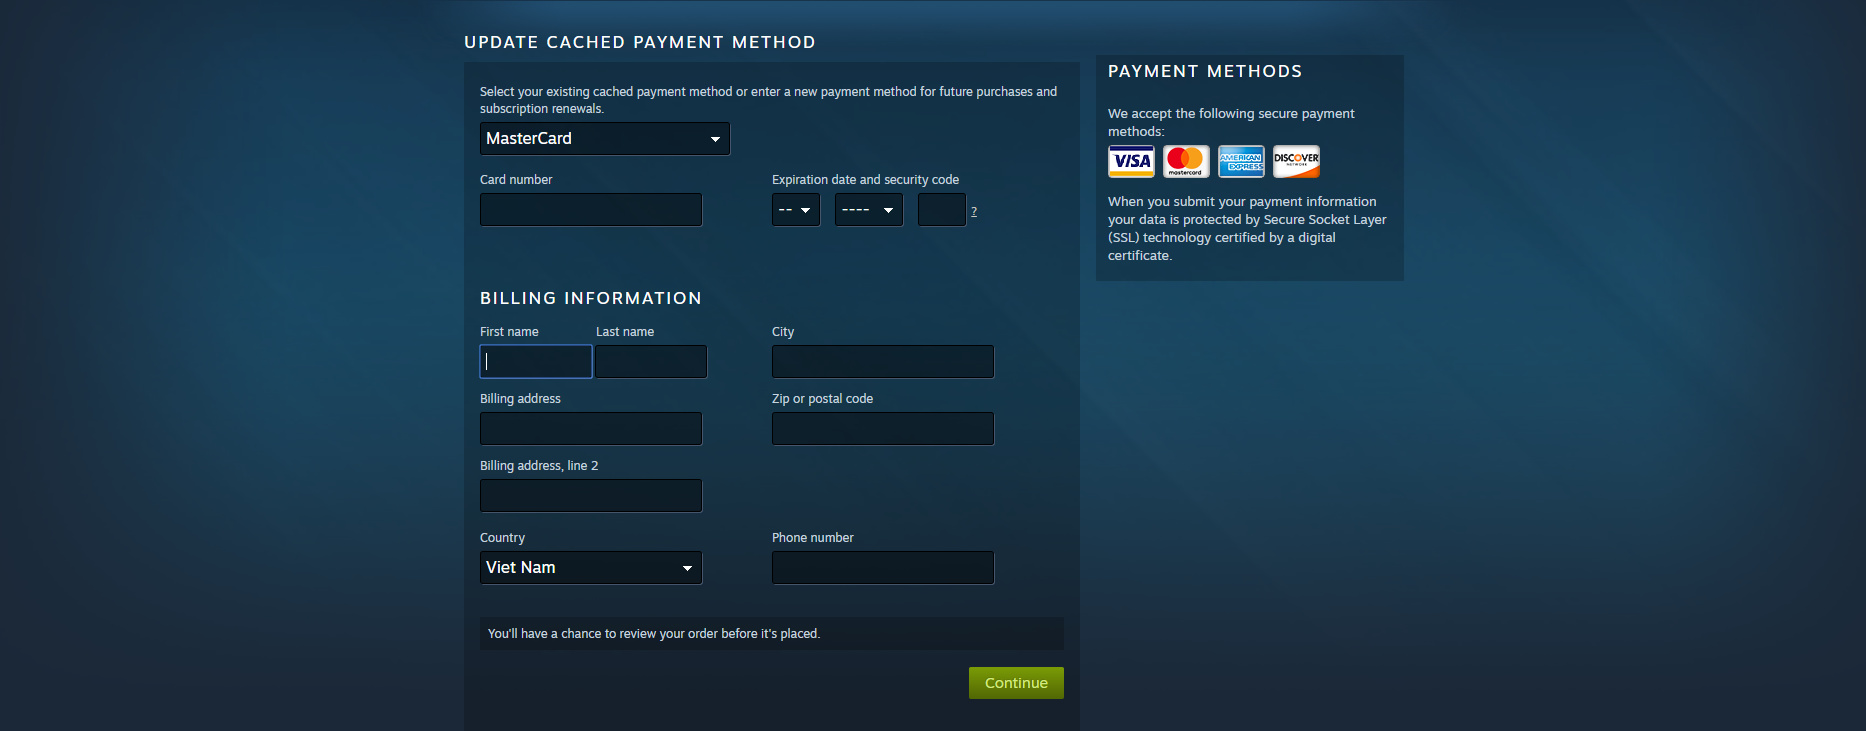Viewport: 1866px width, 731px height.
Task: Click the security code input box
Action: click(941, 210)
